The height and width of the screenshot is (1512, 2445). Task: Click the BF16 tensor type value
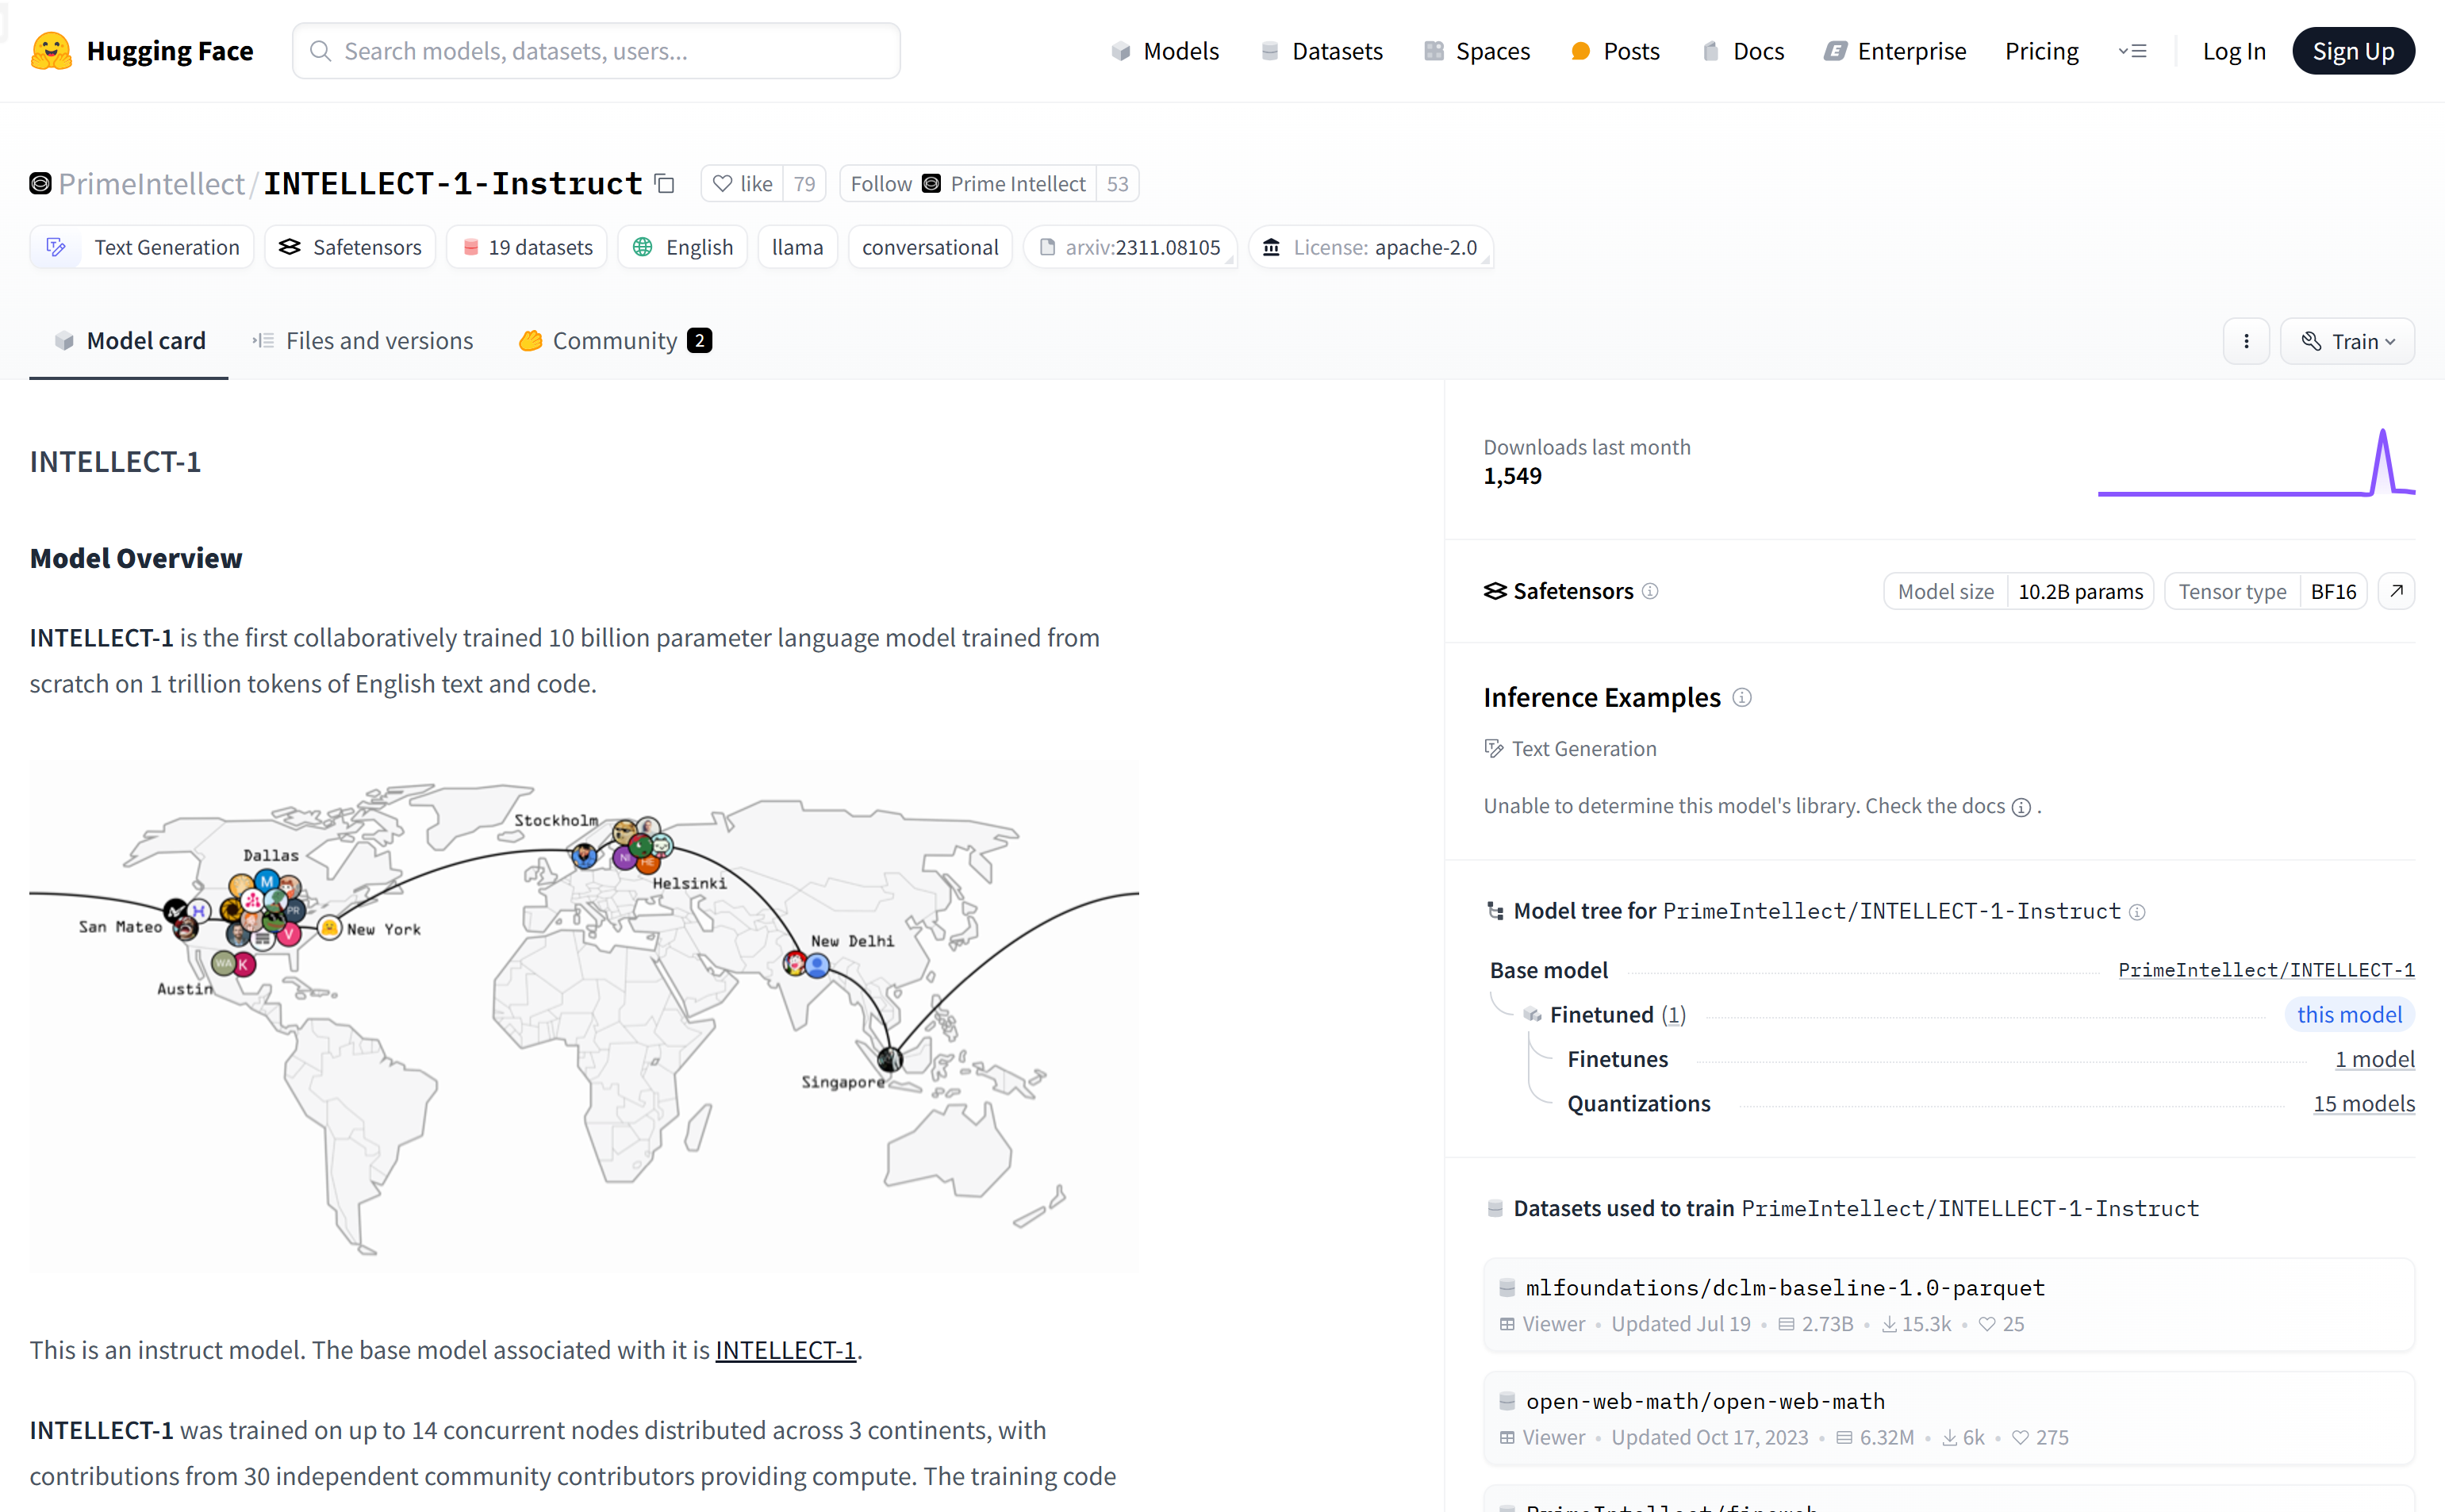point(2333,592)
